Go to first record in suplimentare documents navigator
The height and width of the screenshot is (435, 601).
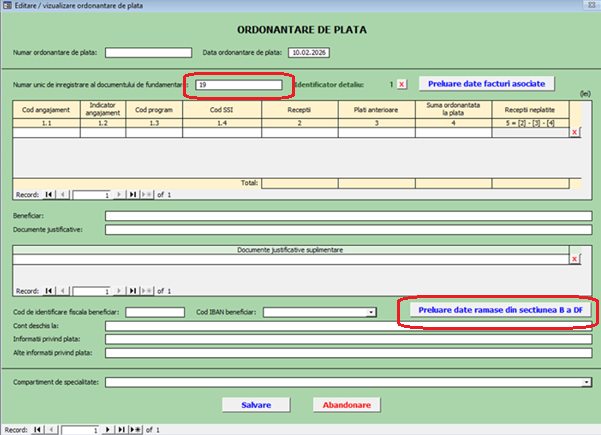tap(48, 291)
